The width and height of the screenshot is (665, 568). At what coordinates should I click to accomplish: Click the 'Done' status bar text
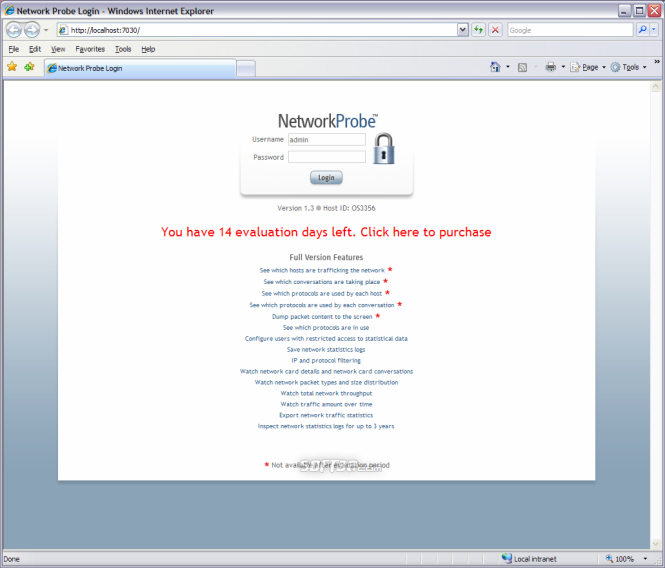click(11, 559)
